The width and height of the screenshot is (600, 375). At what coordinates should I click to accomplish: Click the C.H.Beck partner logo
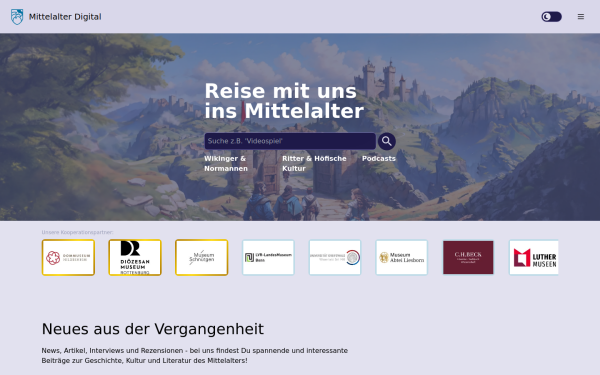(x=468, y=258)
